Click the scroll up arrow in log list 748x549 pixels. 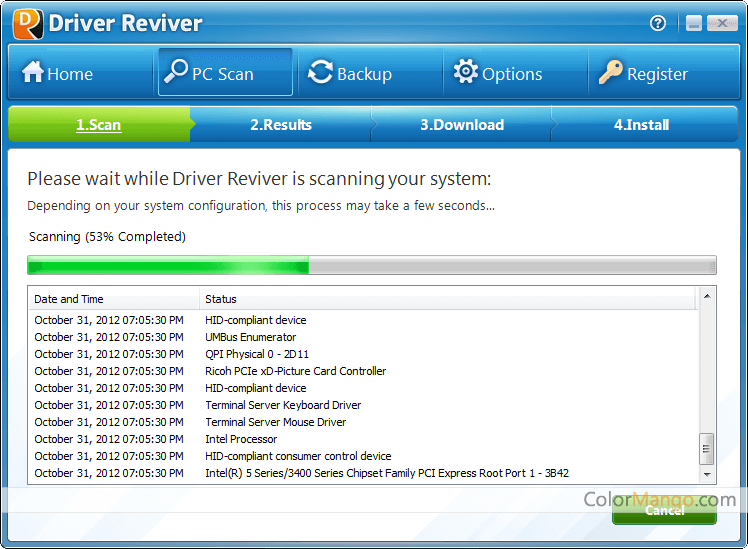click(x=707, y=297)
